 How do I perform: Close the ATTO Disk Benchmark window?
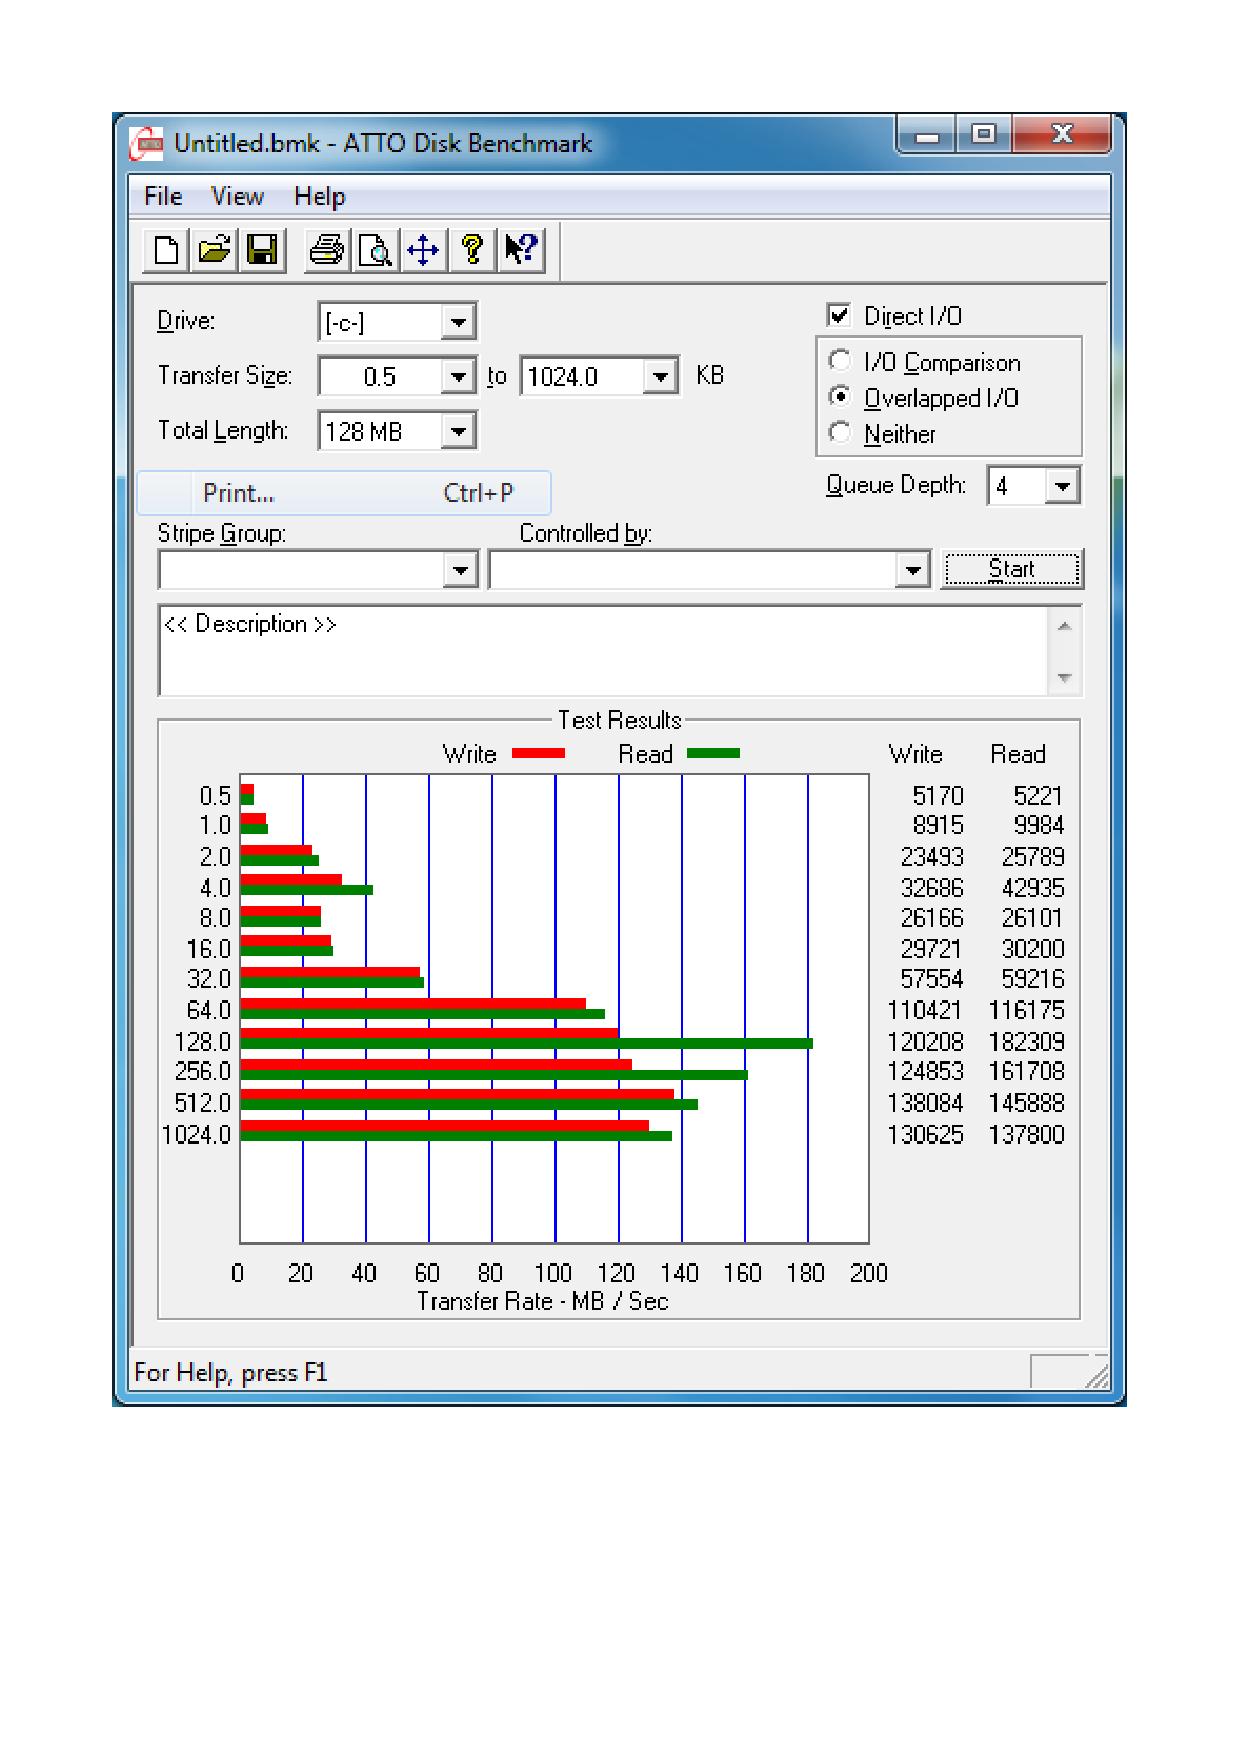pos(1062,135)
